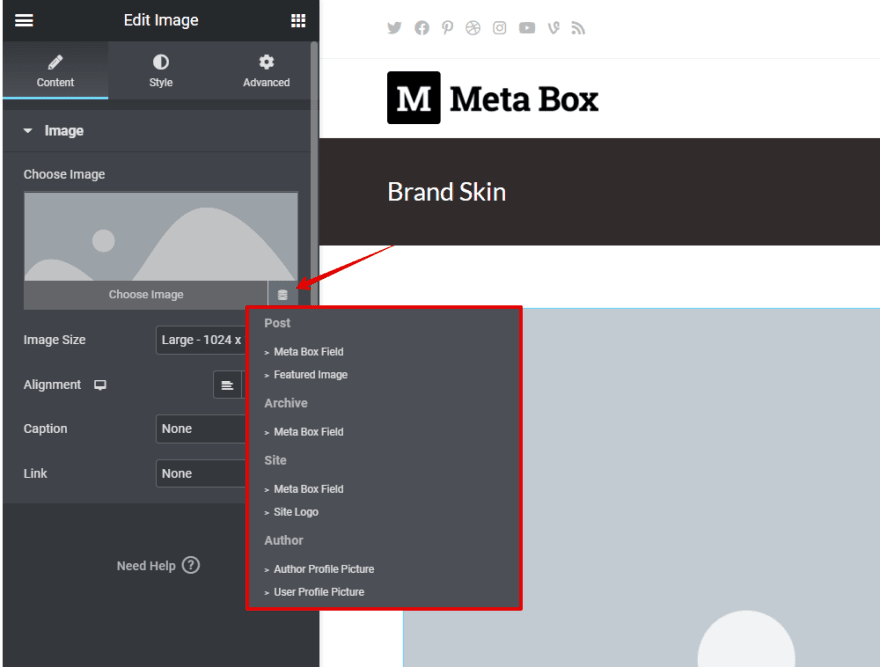Screen dimensions: 880x667
Task: Click the Edit Image panel title
Action: pos(161,20)
